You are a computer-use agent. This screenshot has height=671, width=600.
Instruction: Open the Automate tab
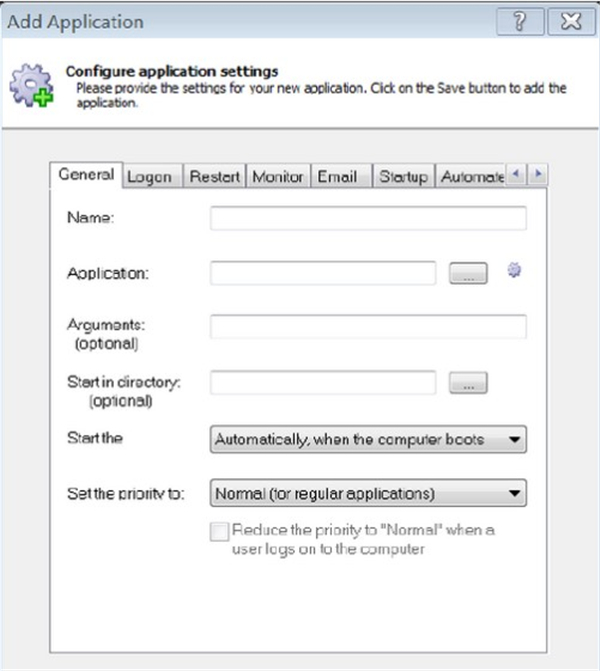point(471,176)
